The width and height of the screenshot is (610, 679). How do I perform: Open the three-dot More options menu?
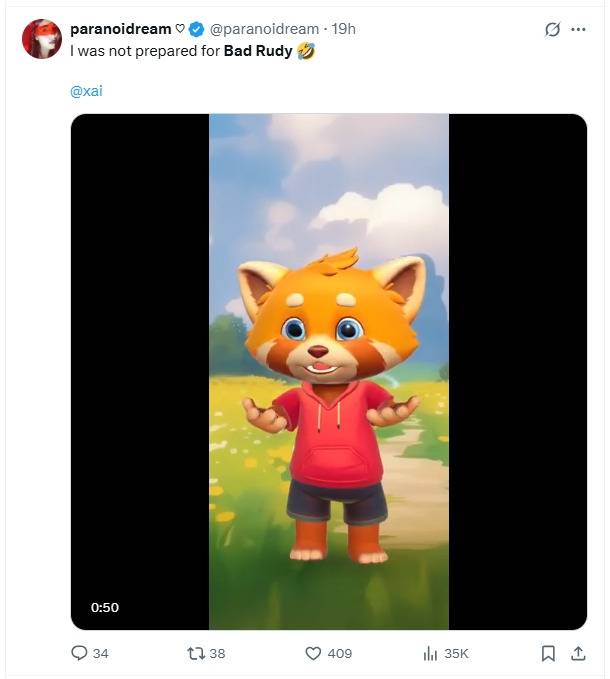(x=578, y=30)
